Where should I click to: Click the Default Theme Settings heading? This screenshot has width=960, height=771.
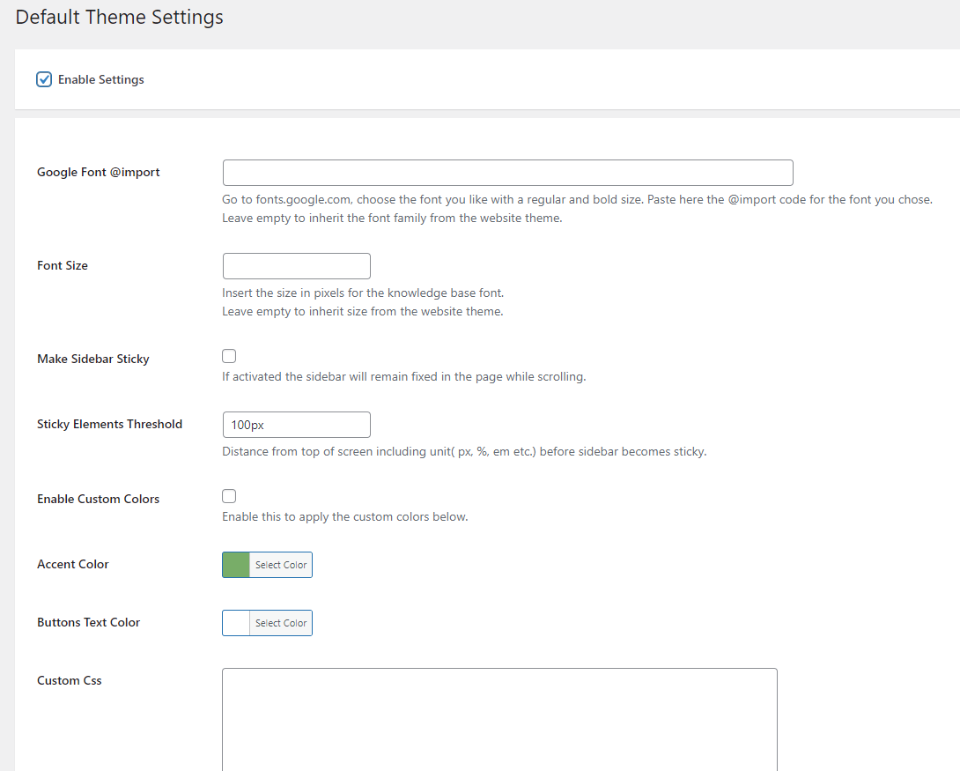[x=119, y=18]
